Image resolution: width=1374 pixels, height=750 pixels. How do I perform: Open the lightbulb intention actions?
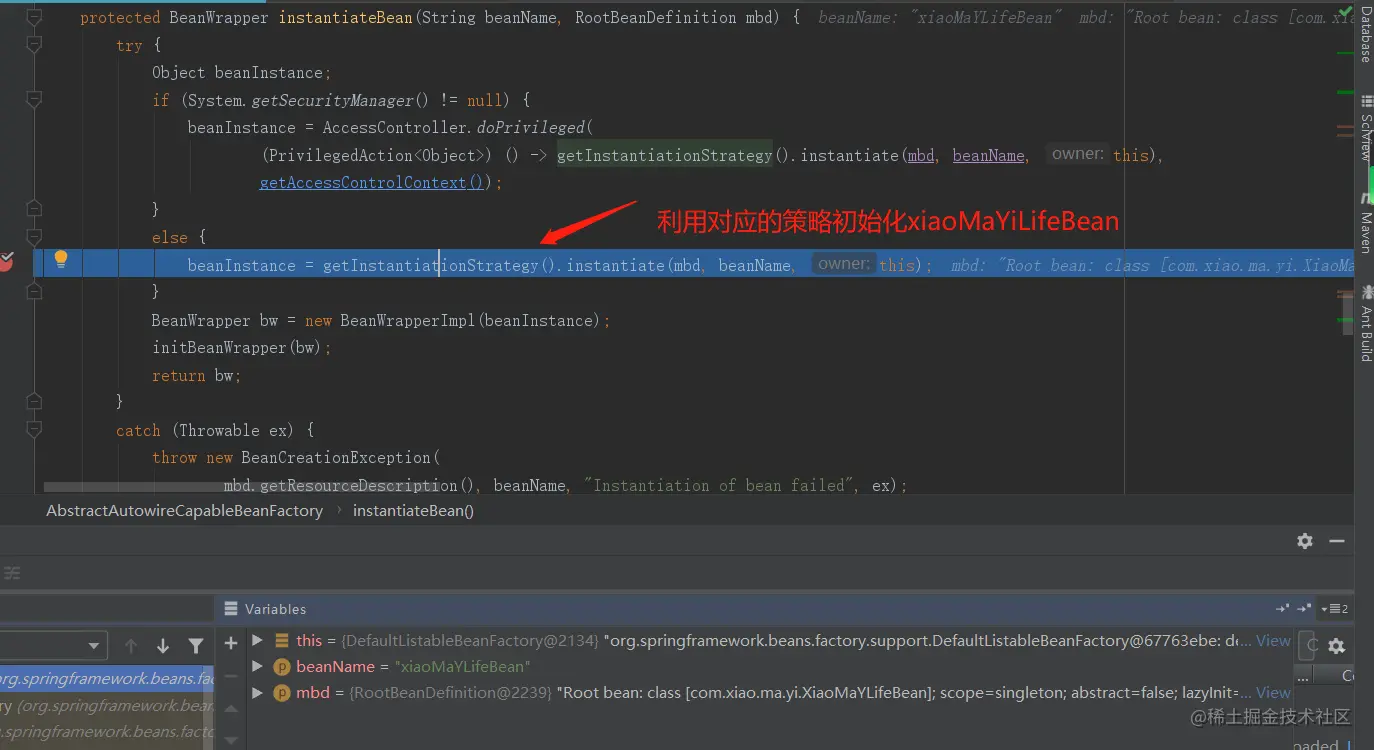pos(61,260)
